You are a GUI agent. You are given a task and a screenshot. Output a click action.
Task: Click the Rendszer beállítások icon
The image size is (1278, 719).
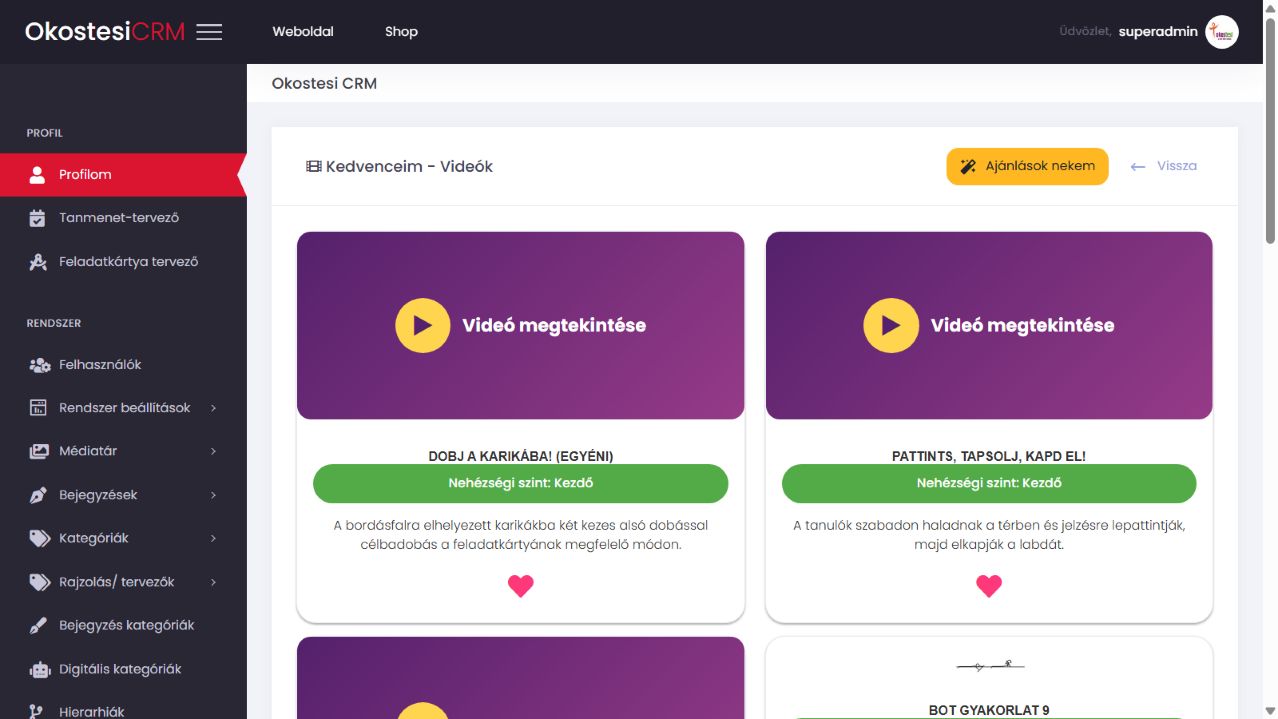(38, 408)
